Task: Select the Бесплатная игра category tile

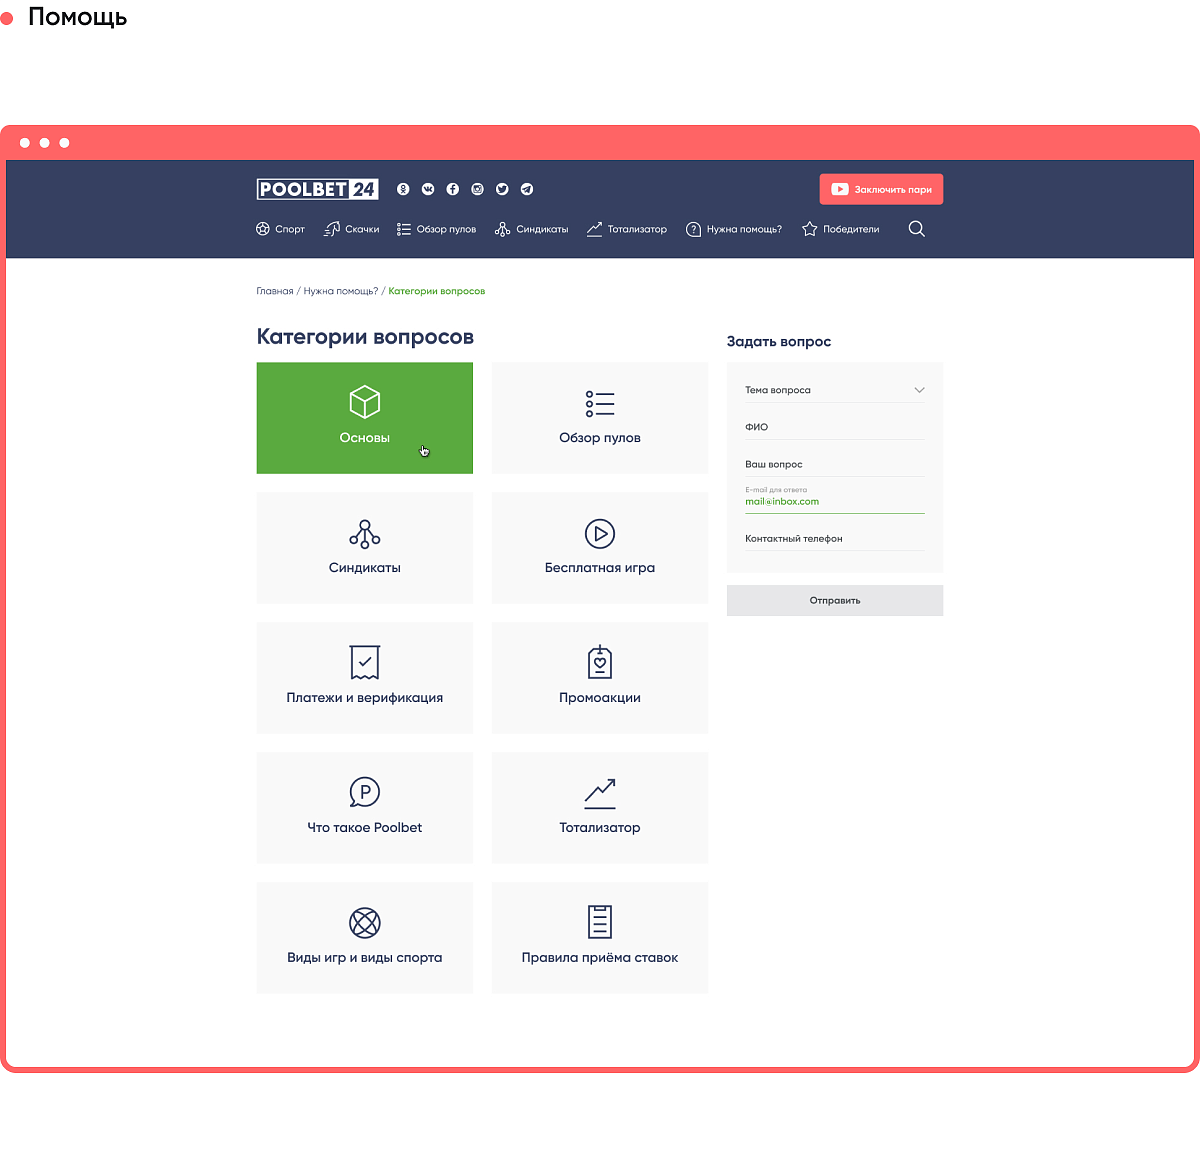Action: click(600, 548)
